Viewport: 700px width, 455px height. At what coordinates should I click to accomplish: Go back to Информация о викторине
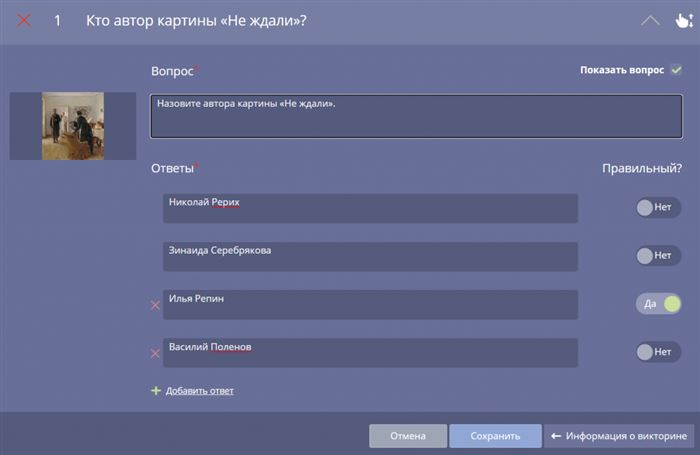[619, 436]
